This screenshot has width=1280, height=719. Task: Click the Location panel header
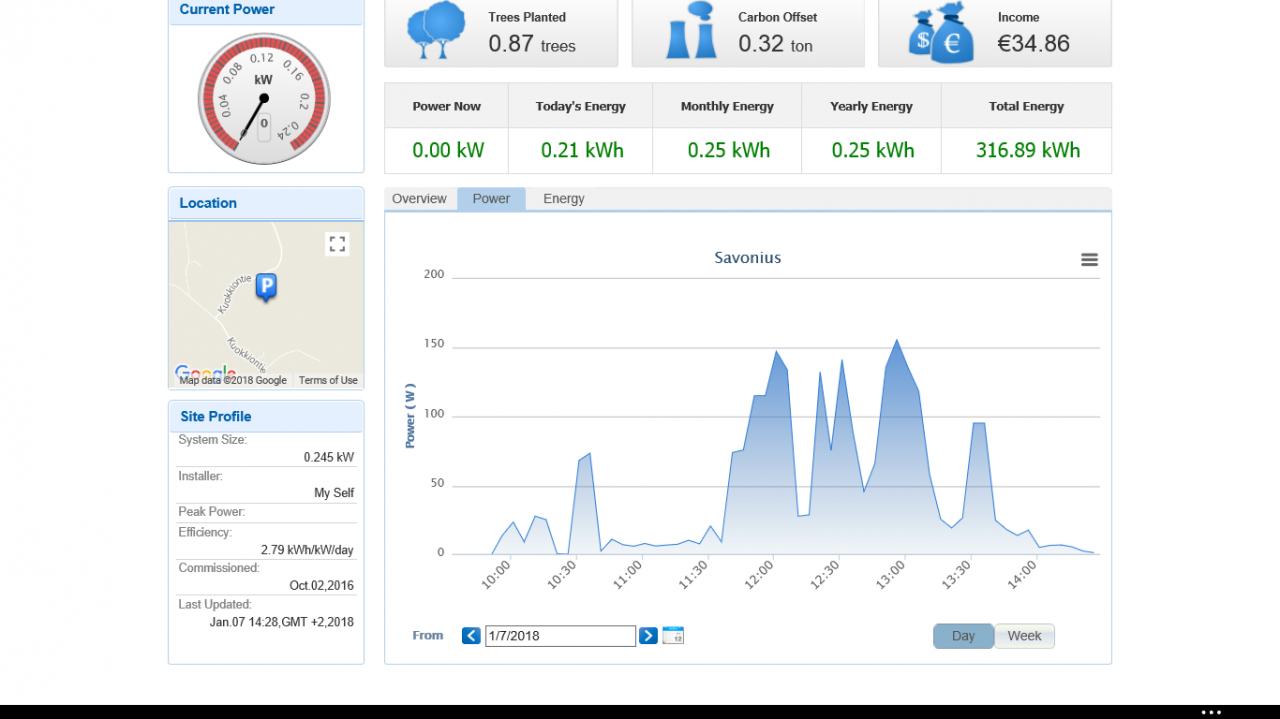(266, 203)
